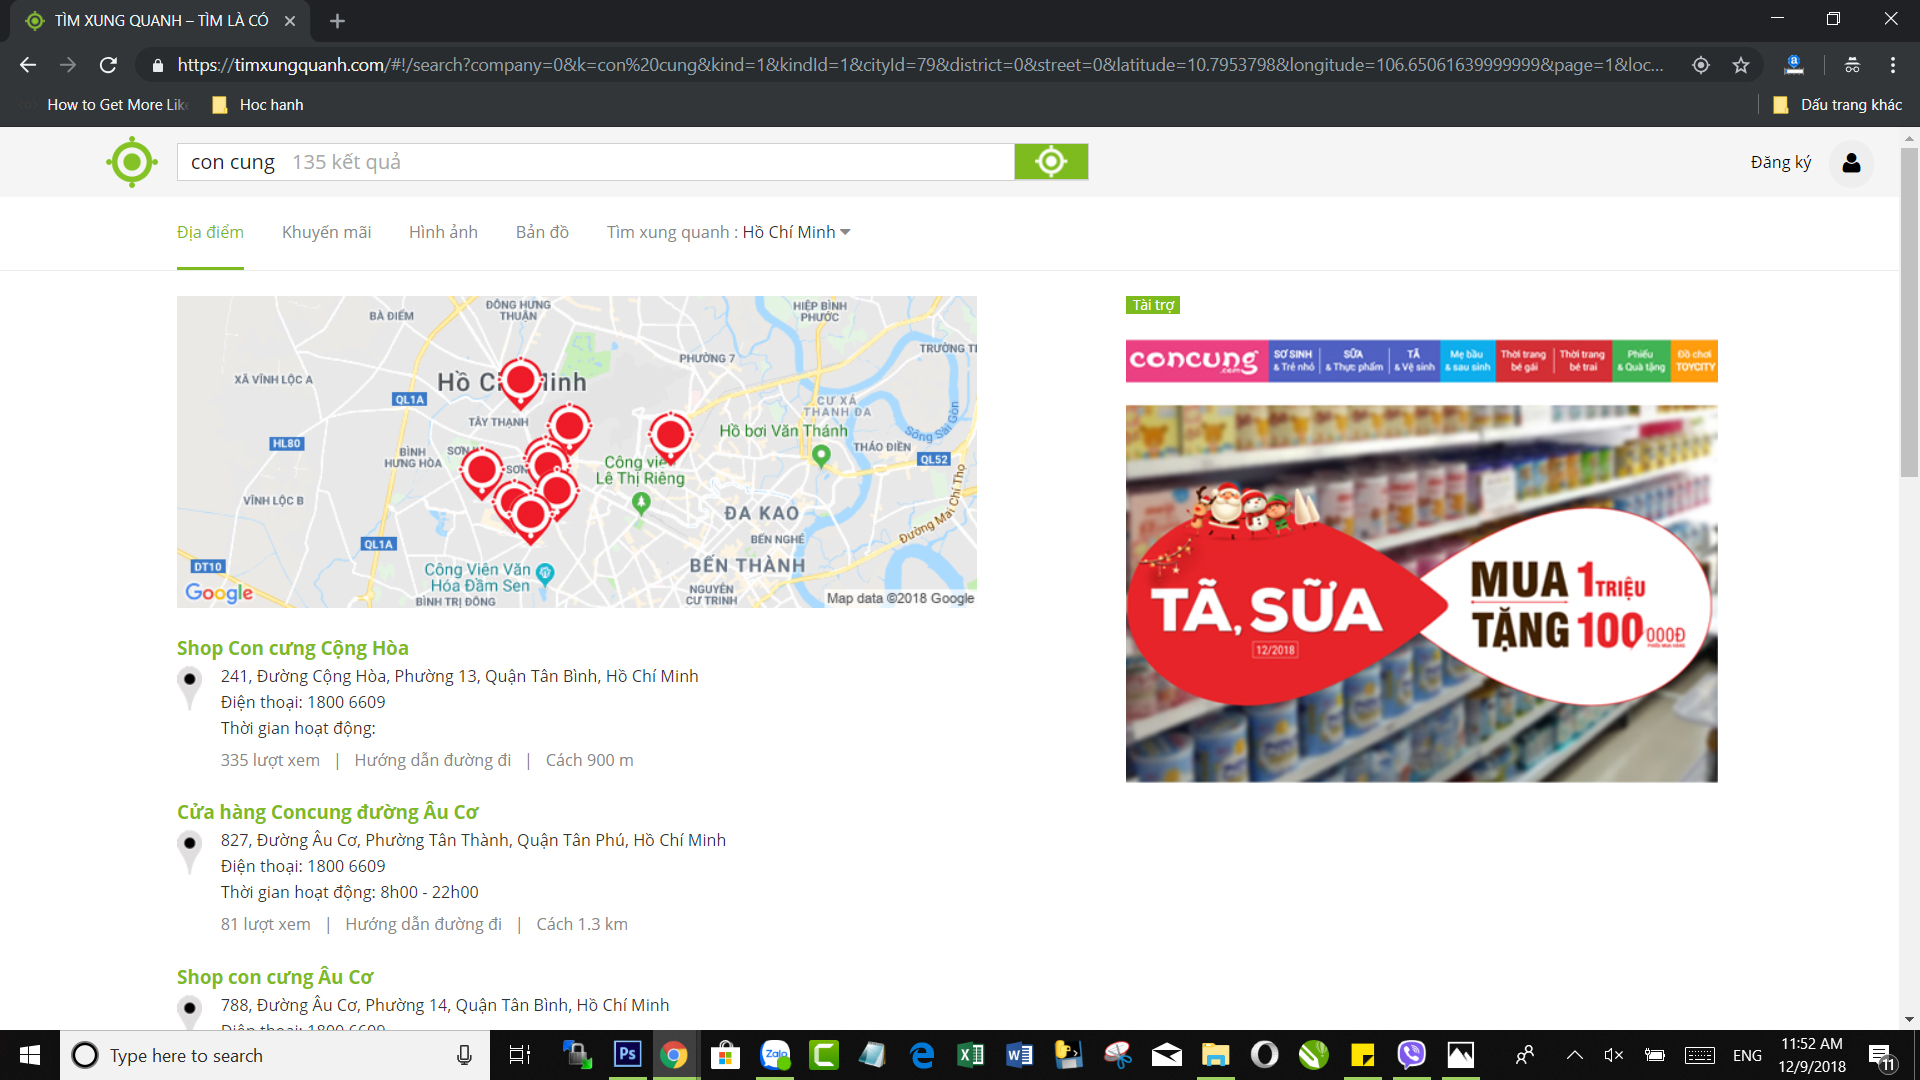Bookmark this page with the star icon
The height and width of the screenshot is (1080, 1920).
tap(1741, 65)
